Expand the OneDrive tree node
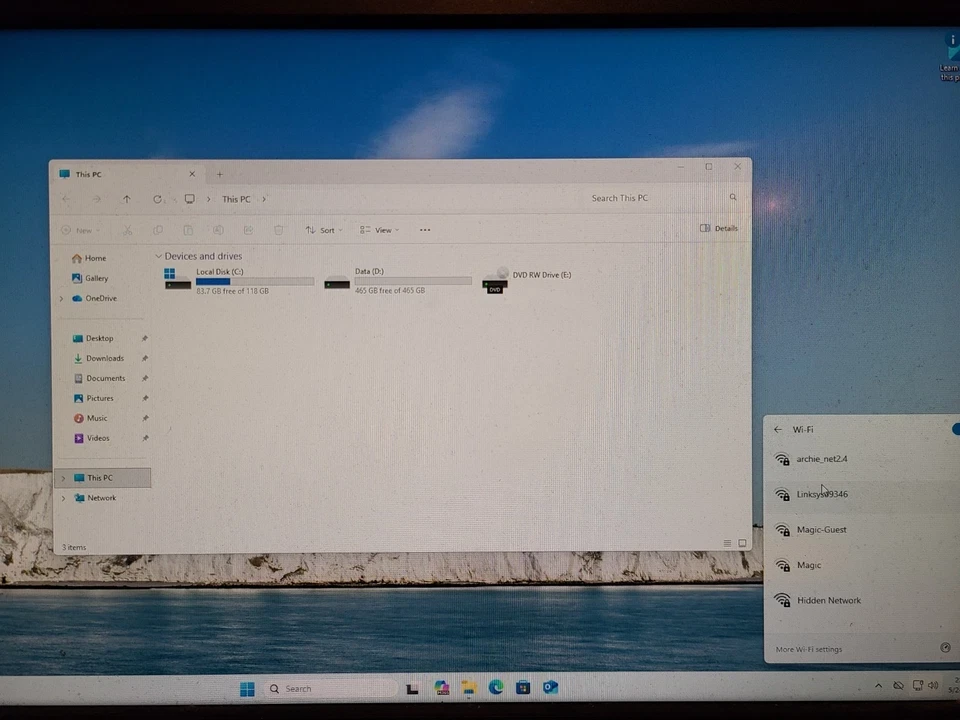 click(x=61, y=299)
